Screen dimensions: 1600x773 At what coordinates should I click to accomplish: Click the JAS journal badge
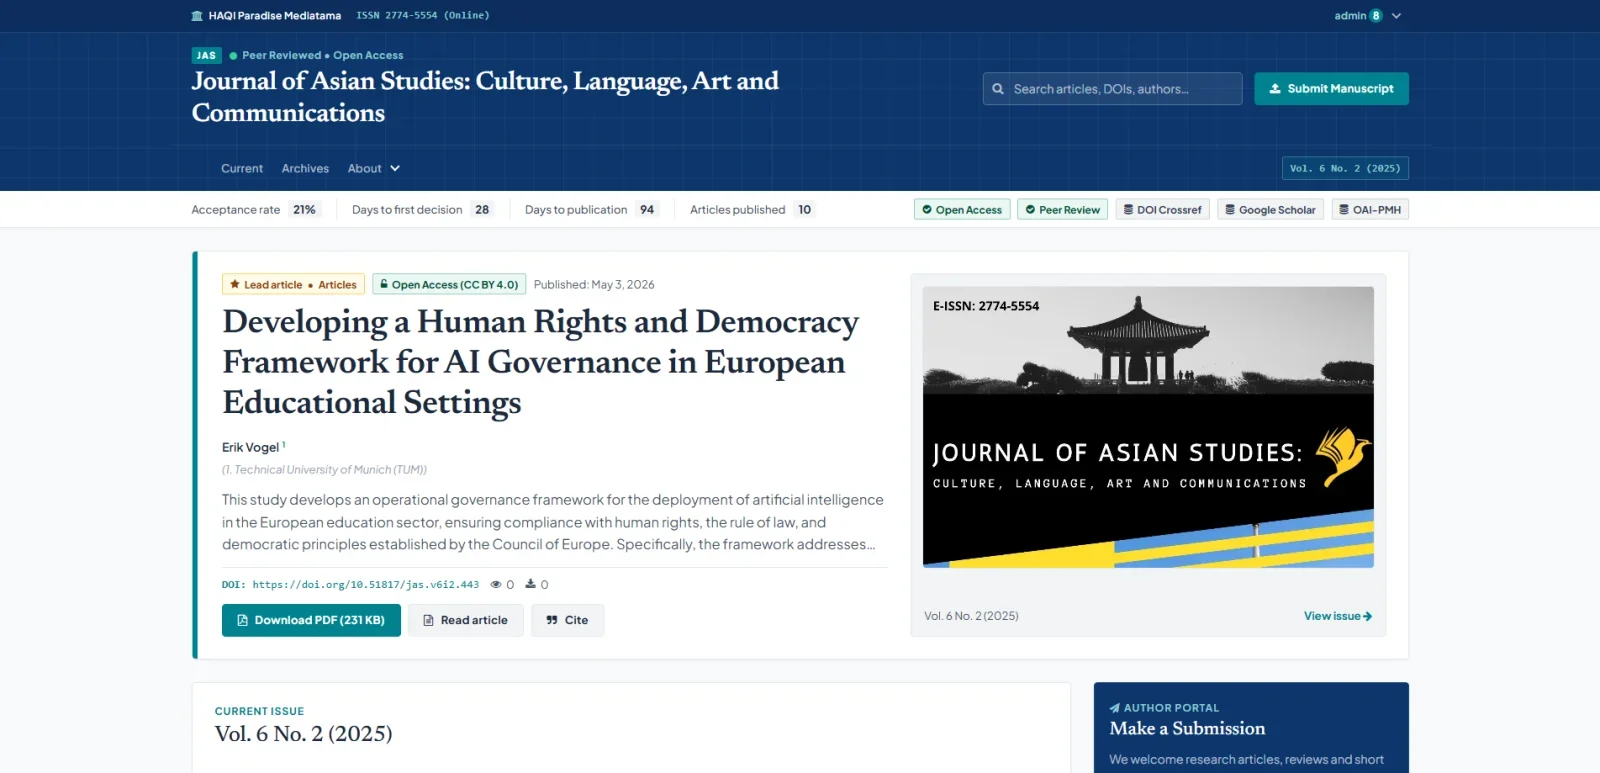pos(206,56)
